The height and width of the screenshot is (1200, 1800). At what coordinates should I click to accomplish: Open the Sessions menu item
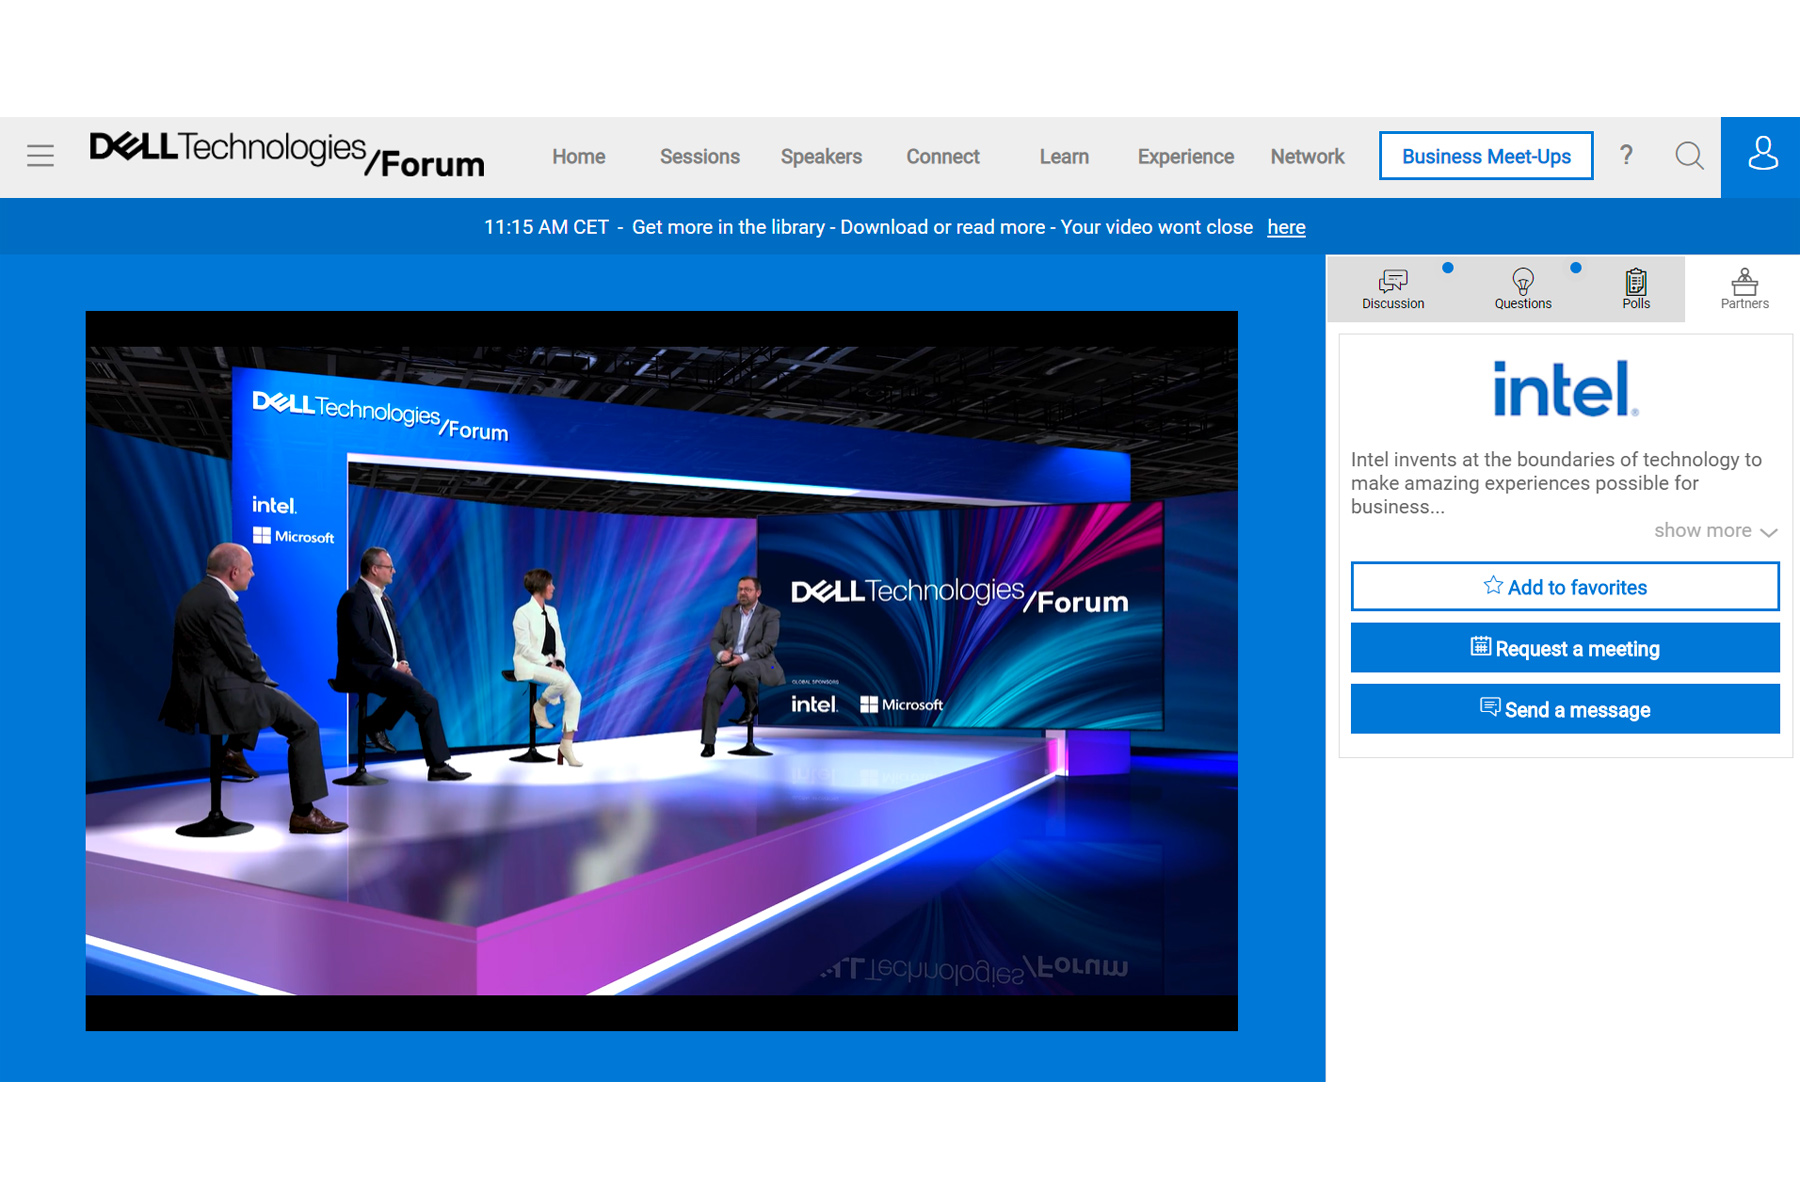click(699, 157)
